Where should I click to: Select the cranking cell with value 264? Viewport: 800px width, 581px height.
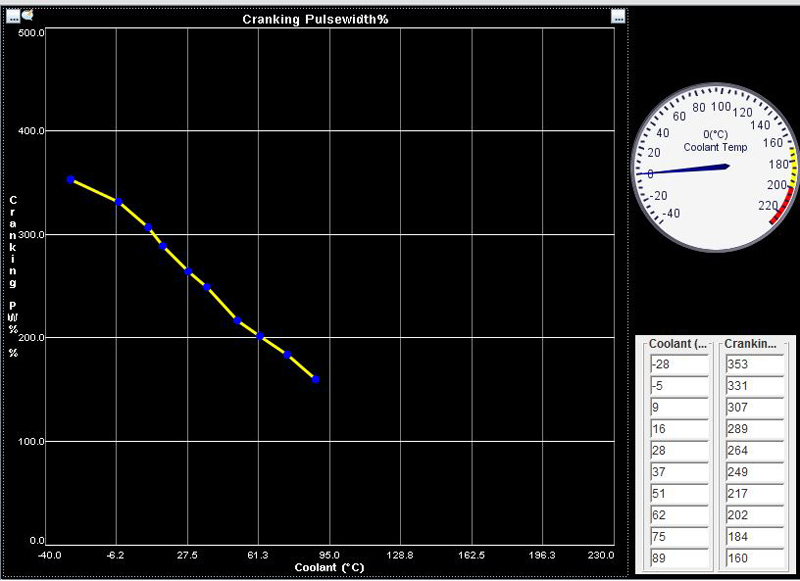pyautogui.click(x=752, y=450)
